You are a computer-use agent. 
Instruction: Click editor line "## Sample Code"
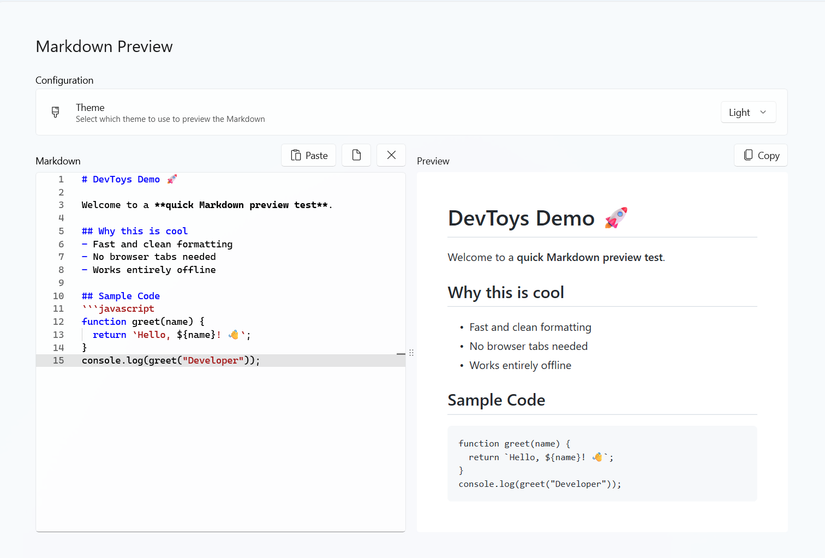(x=120, y=296)
